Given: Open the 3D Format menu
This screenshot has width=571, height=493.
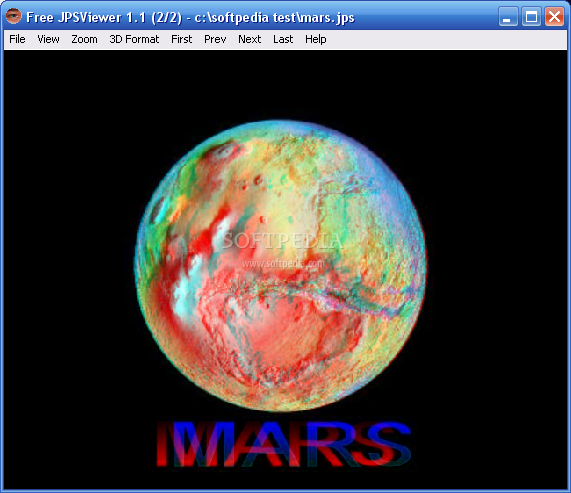Looking at the screenshot, I should (x=134, y=39).
